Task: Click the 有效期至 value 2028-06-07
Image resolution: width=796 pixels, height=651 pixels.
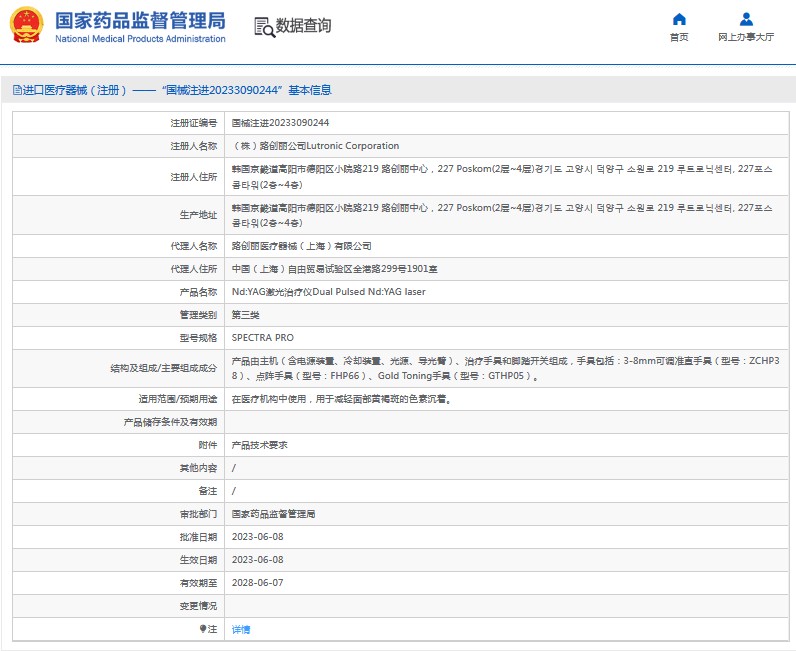Action: click(257, 582)
